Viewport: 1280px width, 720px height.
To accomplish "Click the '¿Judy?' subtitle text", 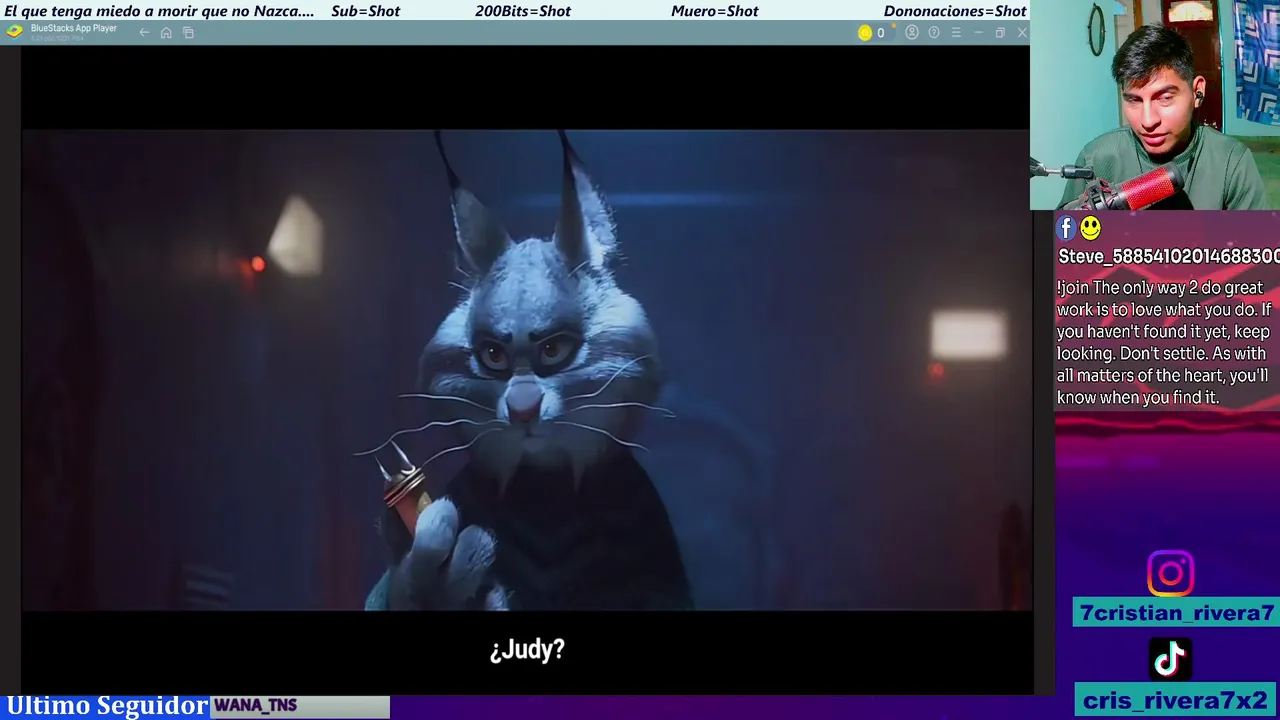I will pyautogui.click(x=527, y=650).
